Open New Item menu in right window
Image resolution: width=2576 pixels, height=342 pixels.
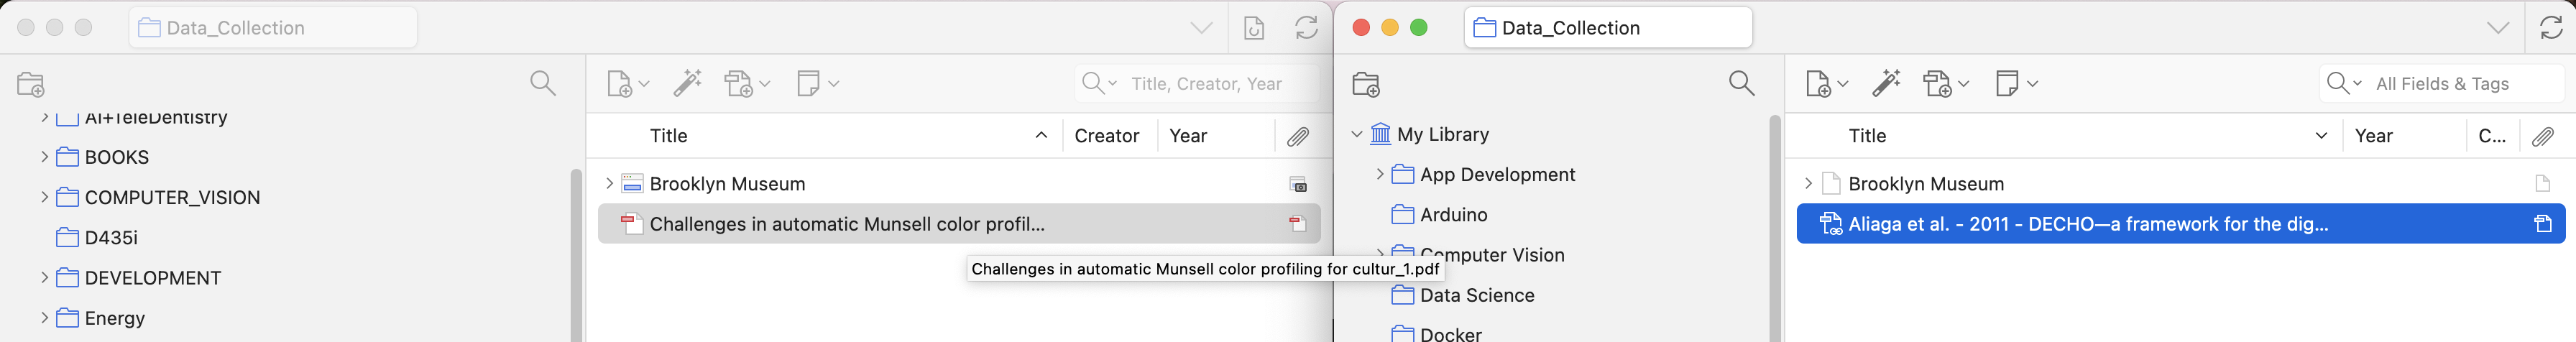pyautogui.click(x=1827, y=84)
